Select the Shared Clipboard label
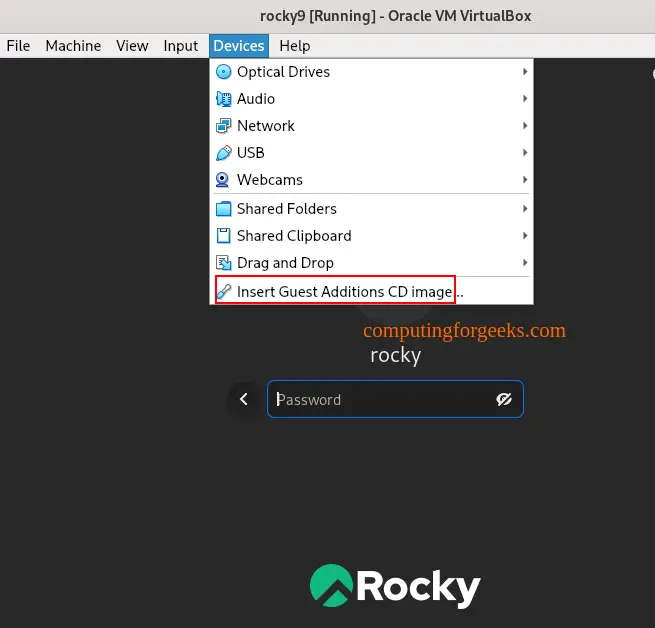 294,236
